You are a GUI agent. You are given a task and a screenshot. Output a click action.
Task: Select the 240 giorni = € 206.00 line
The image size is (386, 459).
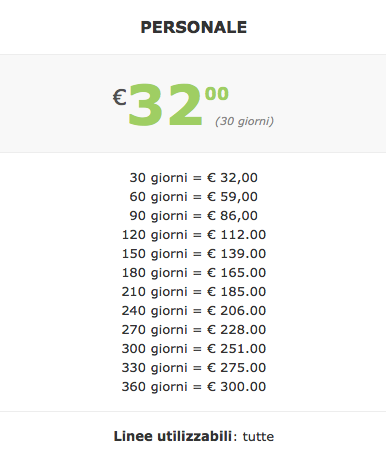coord(193,311)
